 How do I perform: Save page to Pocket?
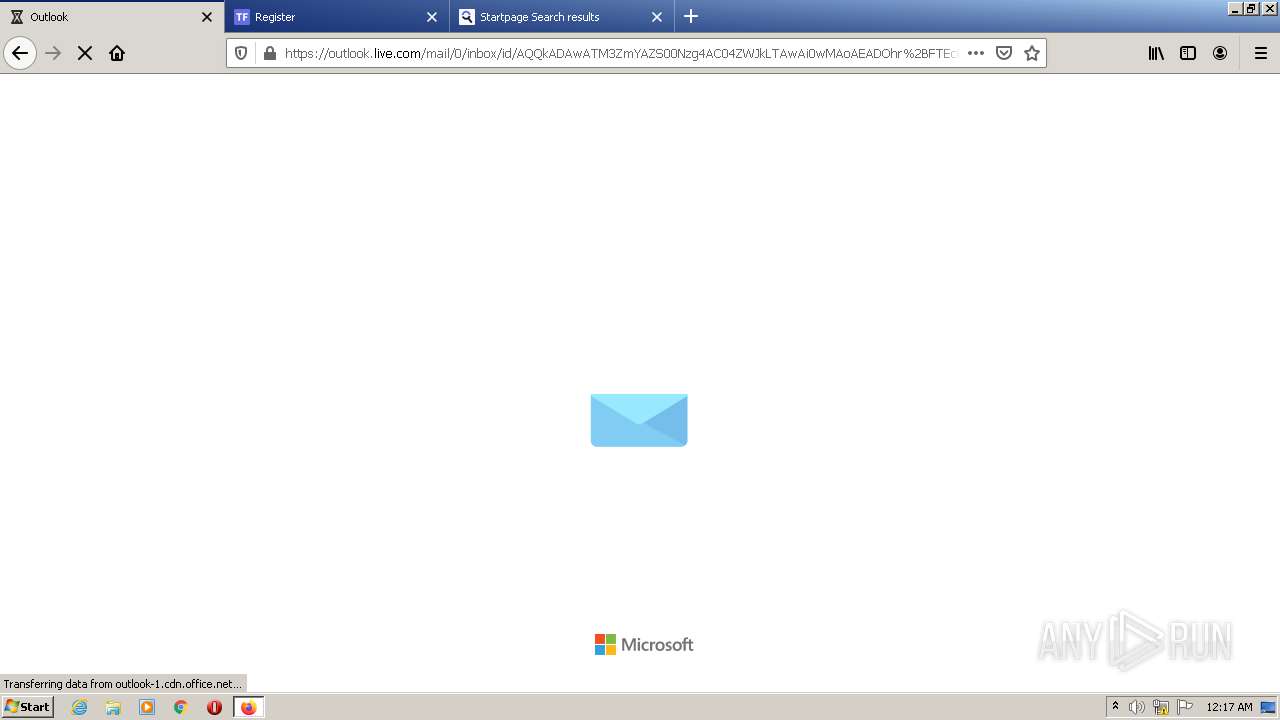[1004, 53]
